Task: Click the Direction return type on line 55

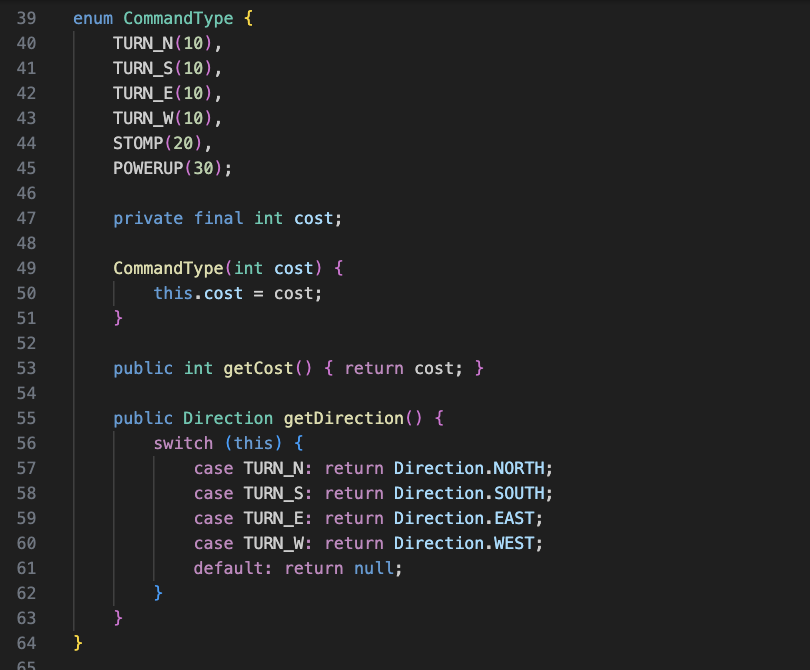Action: click(228, 419)
